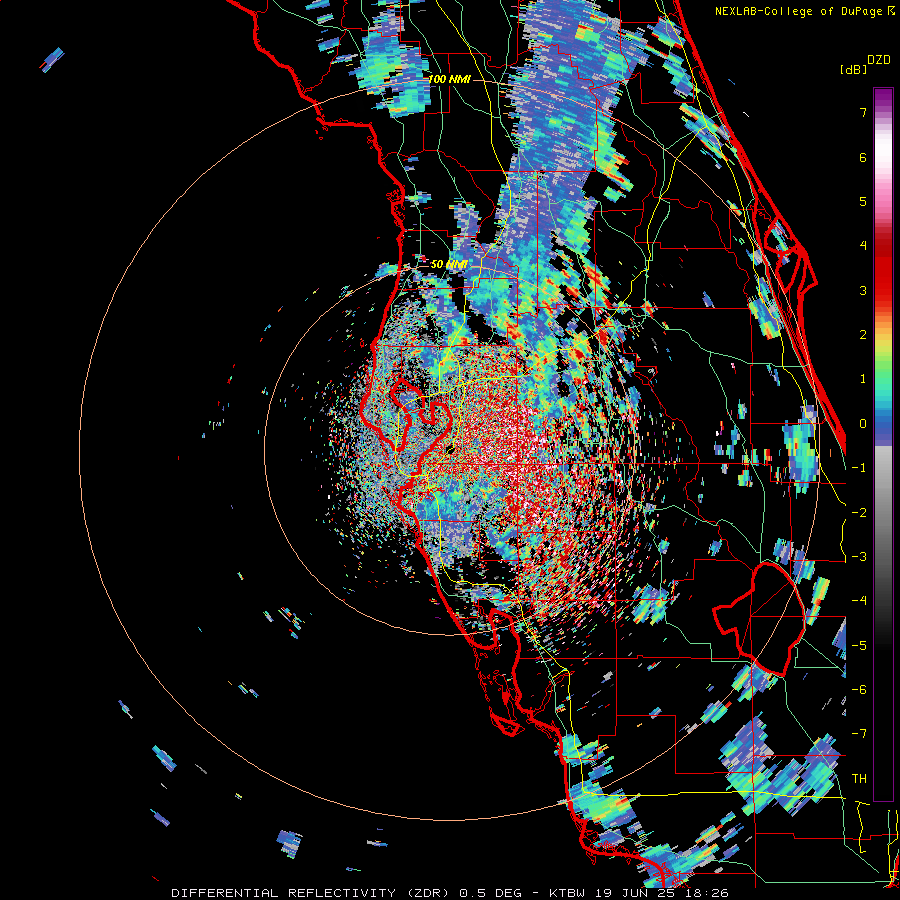This screenshot has height=900, width=900.
Task: Click the 2 value on color scale
Action: coord(863,334)
